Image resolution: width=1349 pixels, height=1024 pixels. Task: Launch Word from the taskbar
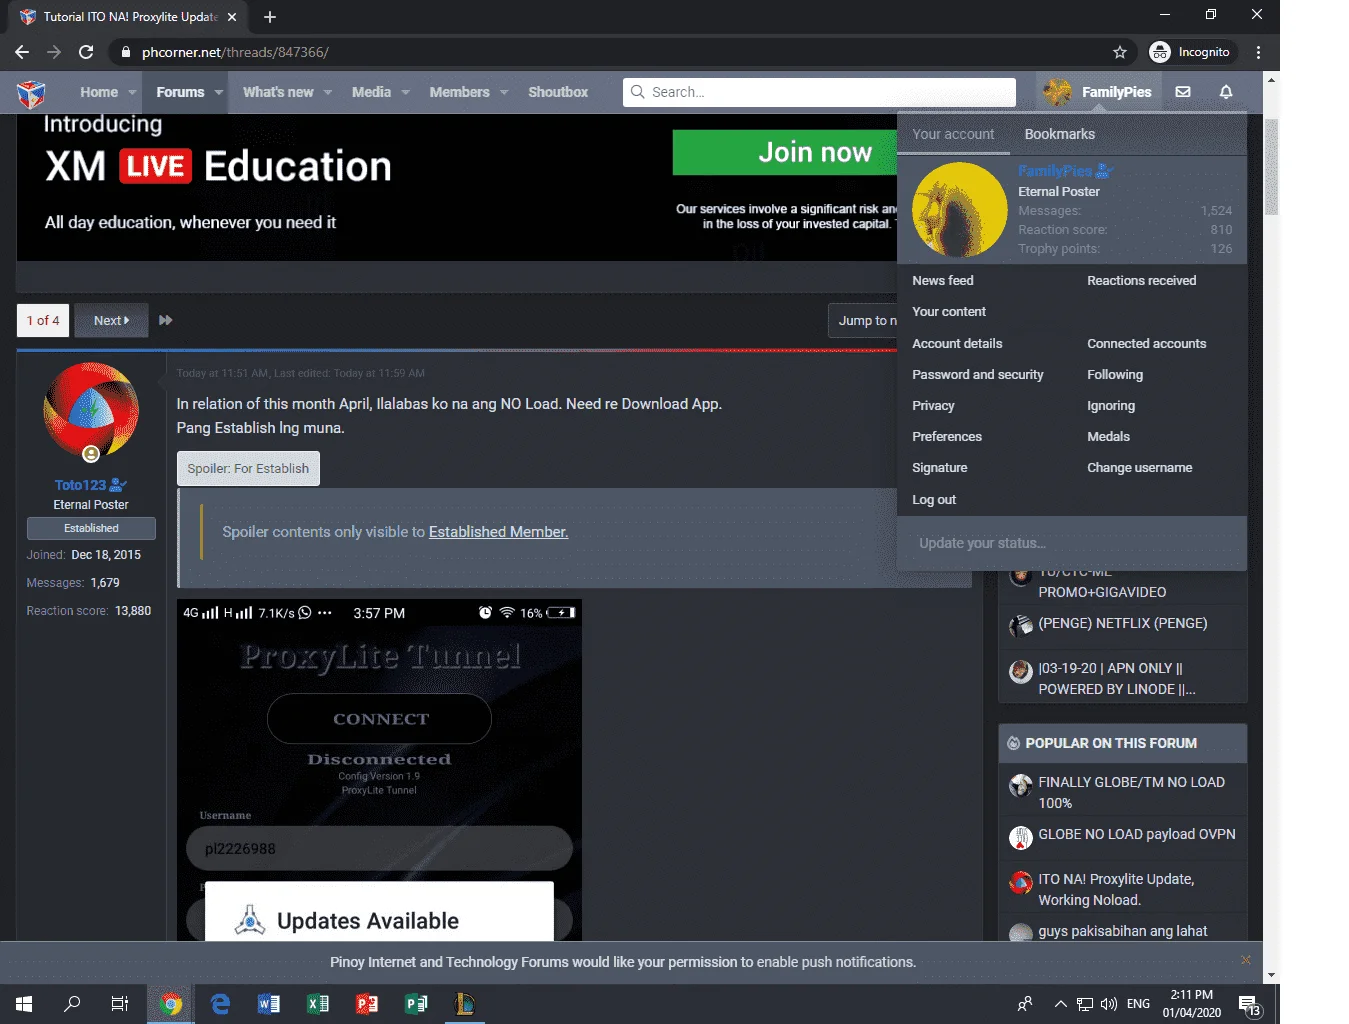pyautogui.click(x=269, y=1004)
